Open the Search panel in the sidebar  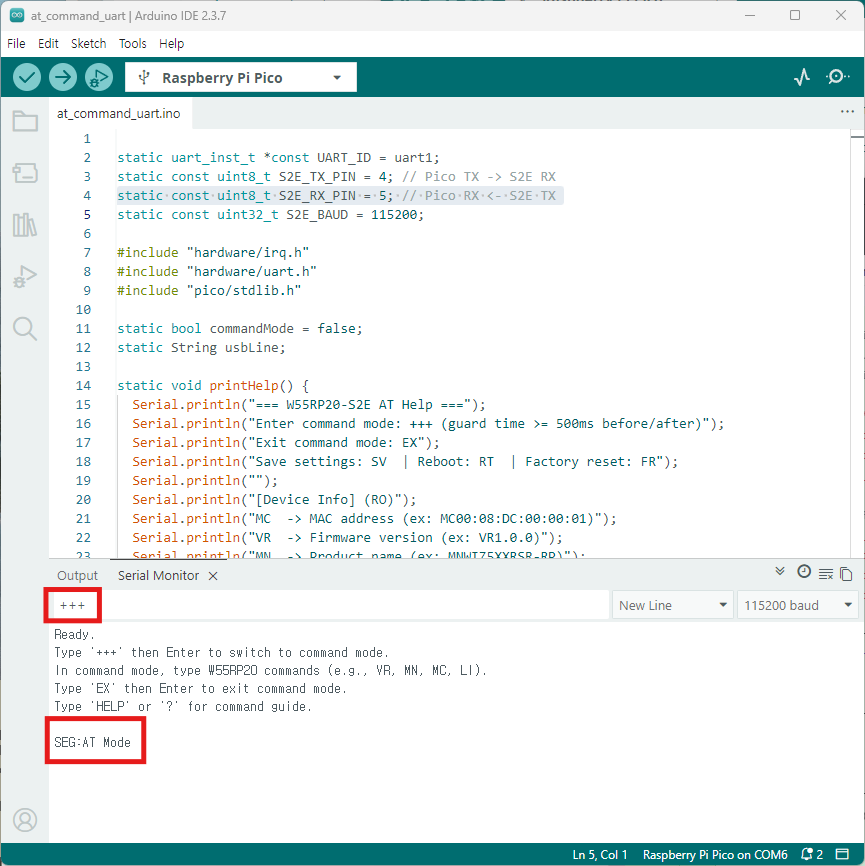(x=25, y=328)
